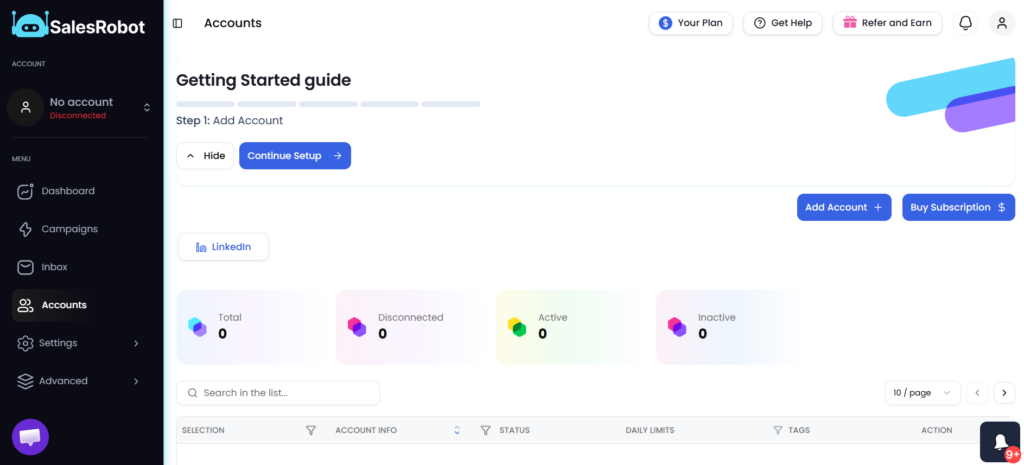
Task: Go to previous page arrow
Action: coord(977,393)
